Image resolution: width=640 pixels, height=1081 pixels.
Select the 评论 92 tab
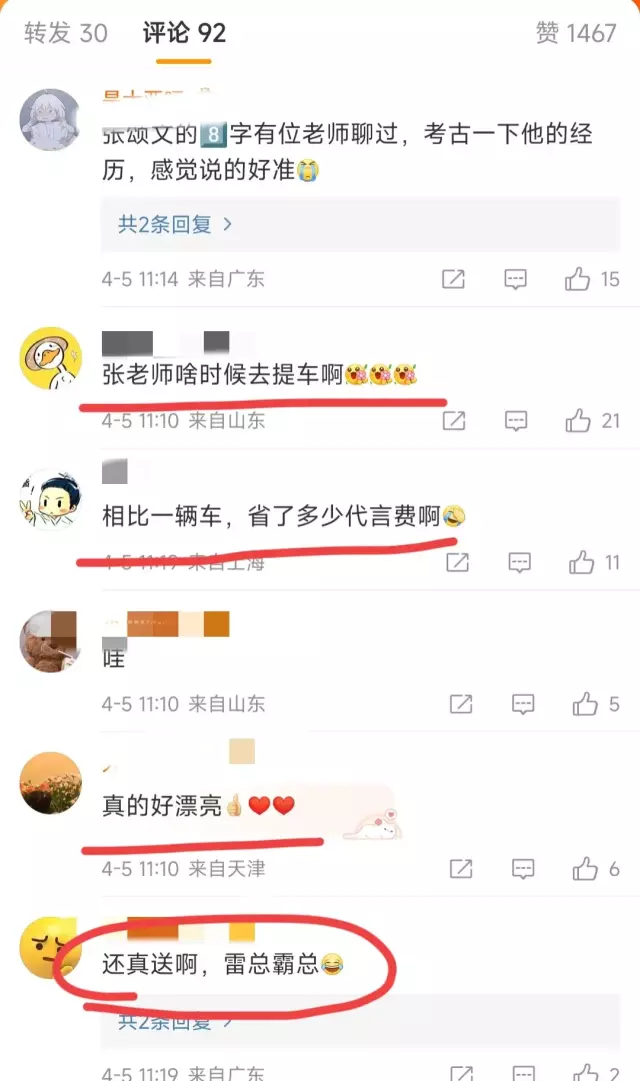(184, 32)
